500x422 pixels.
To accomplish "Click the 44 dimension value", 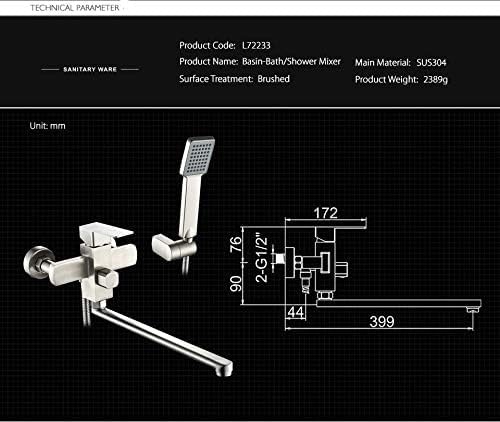I will pyautogui.click(x=296, y=312).
